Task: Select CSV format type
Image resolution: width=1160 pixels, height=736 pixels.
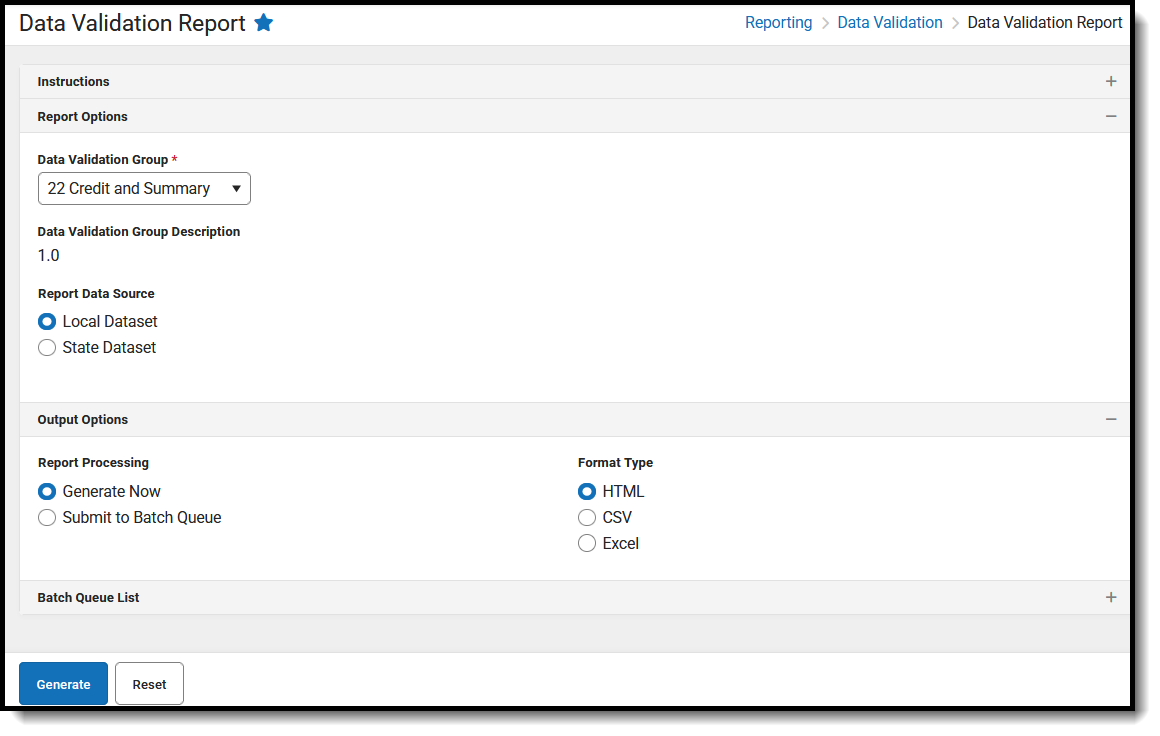Action: pyautogui.click(x=587, y=518)
